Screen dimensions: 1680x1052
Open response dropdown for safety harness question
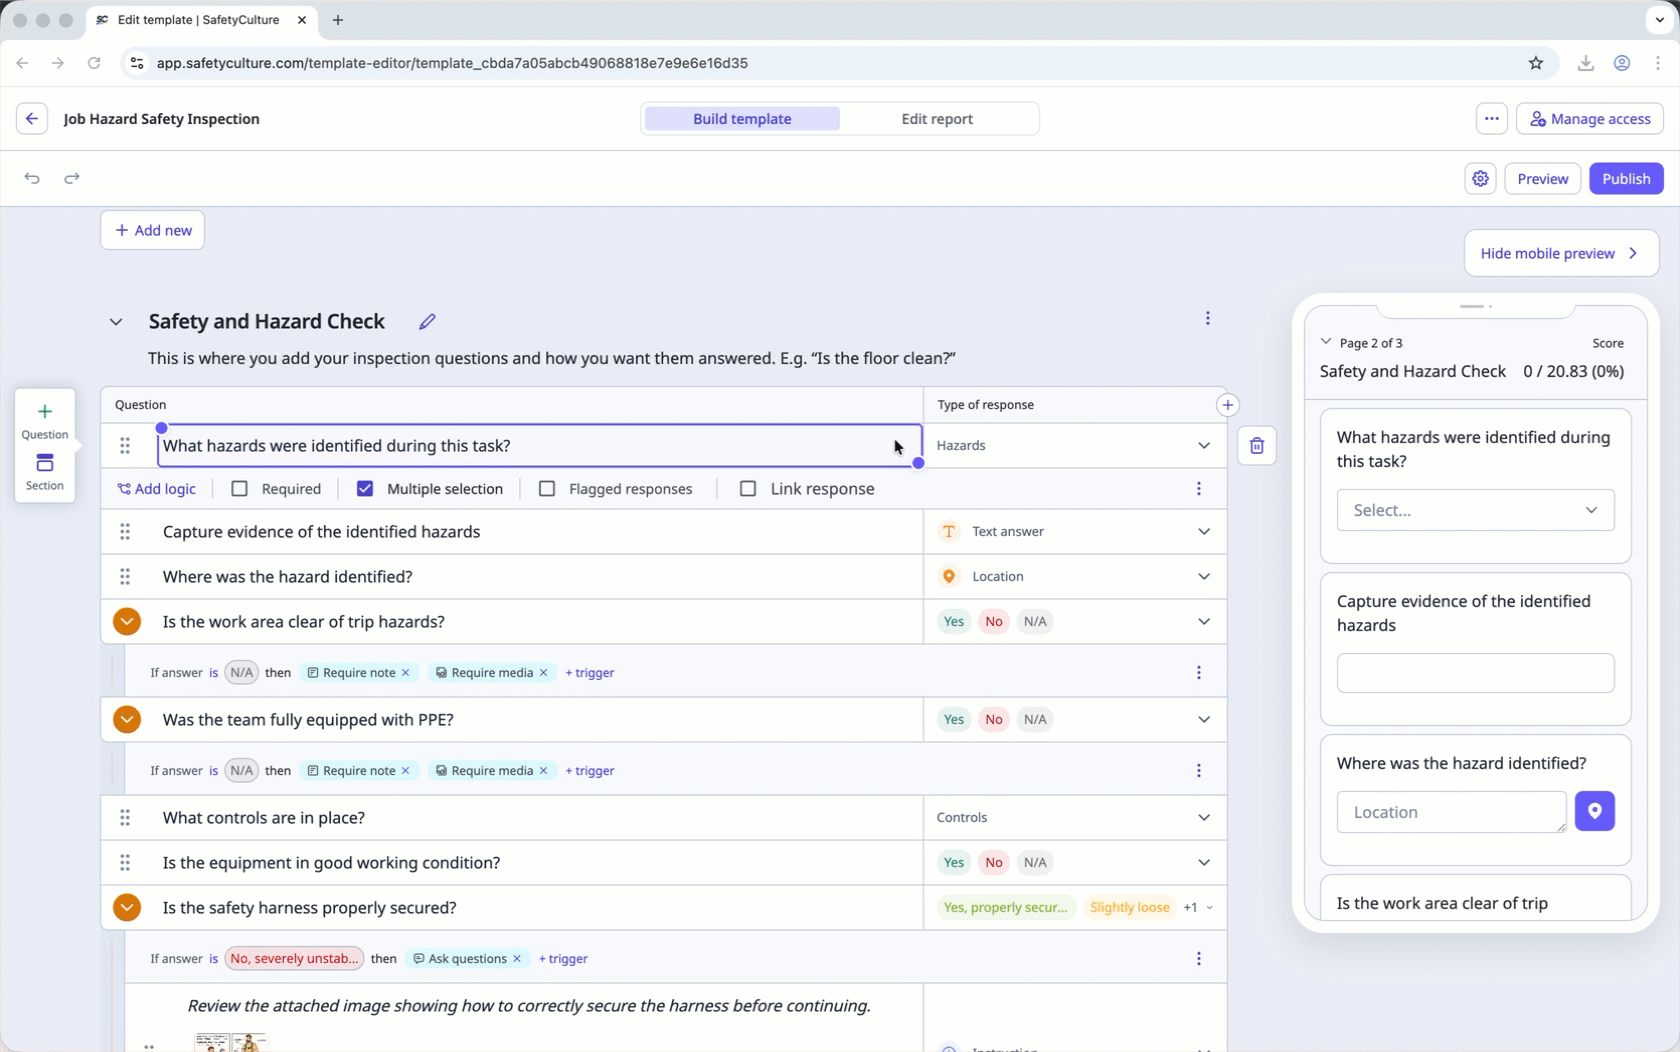[1075, 908]
